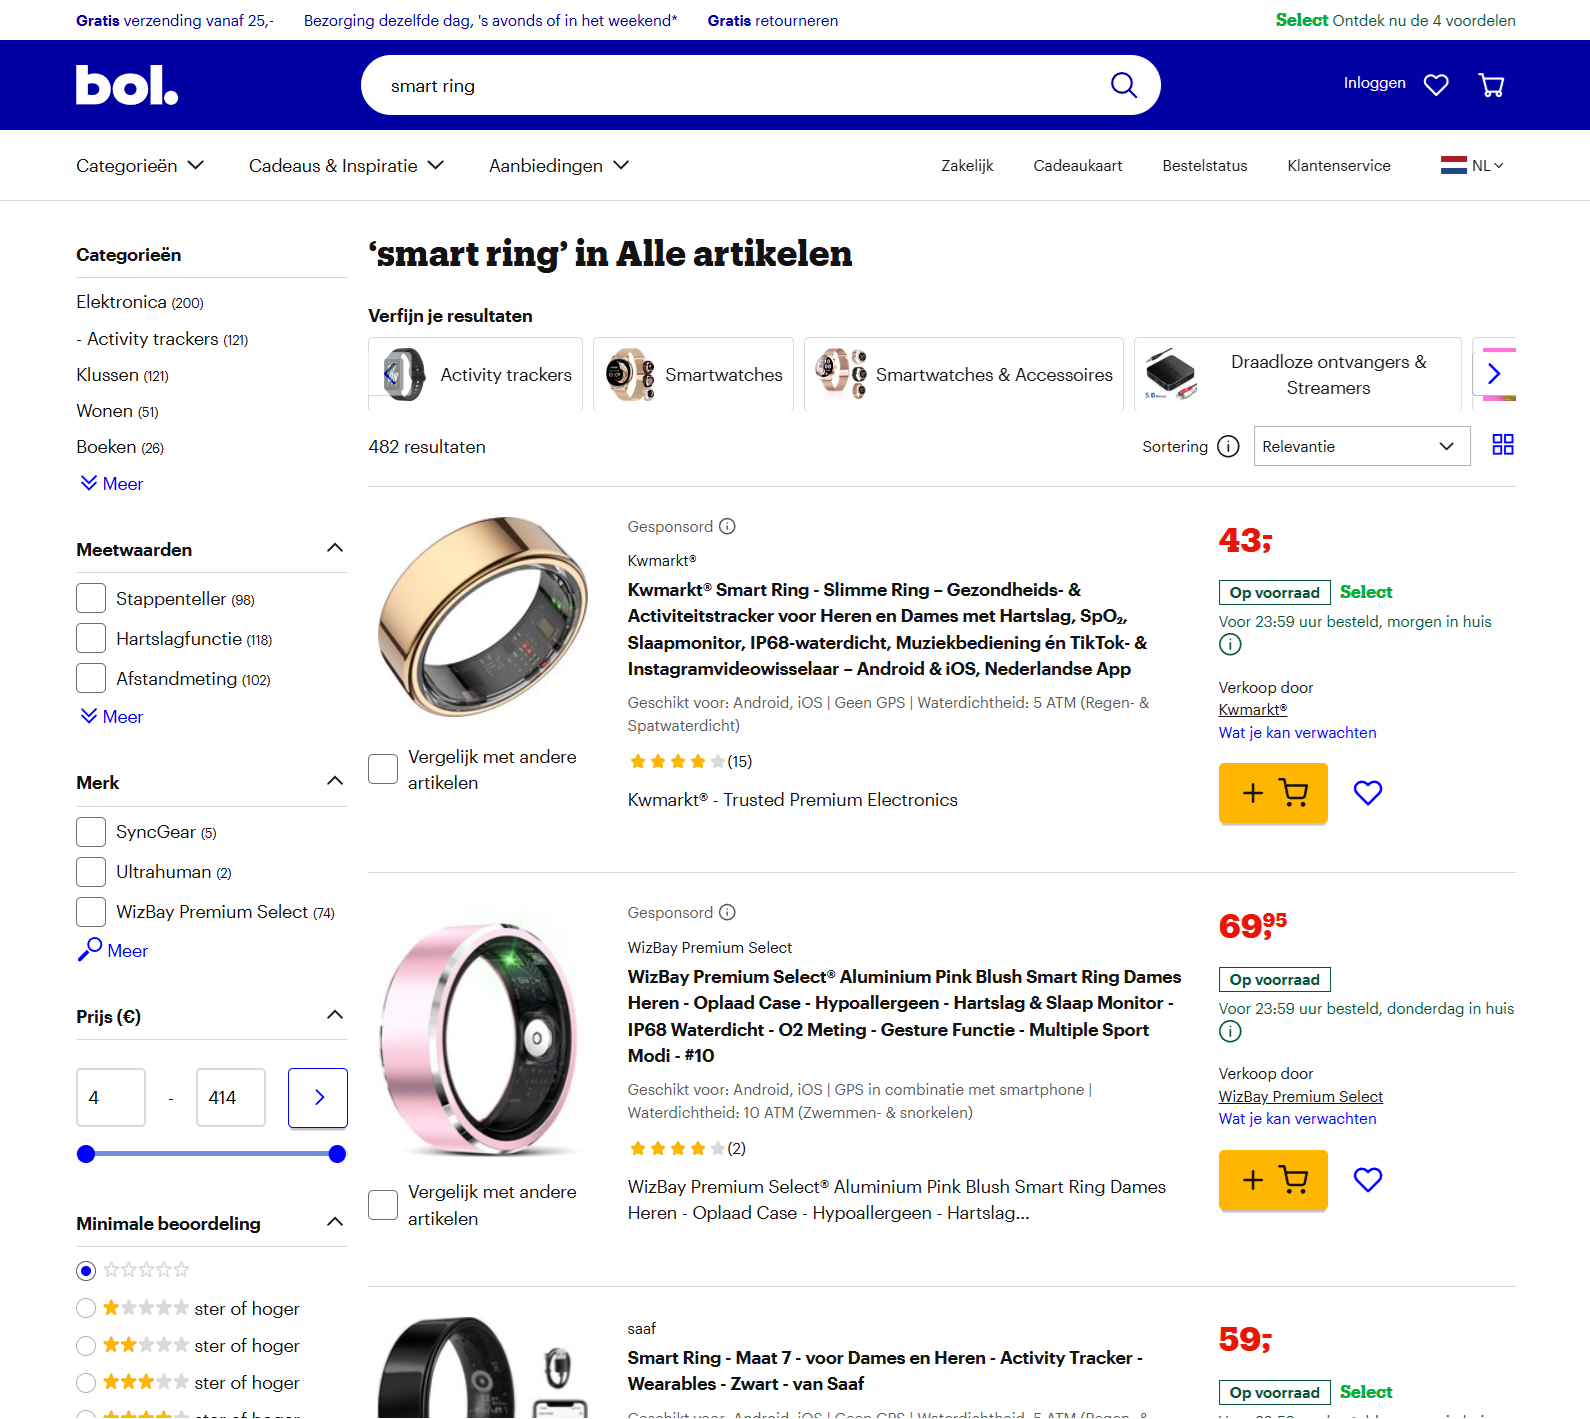
Task: Open the Aanbiedingen menu
Action: click(x=557, y=165)
